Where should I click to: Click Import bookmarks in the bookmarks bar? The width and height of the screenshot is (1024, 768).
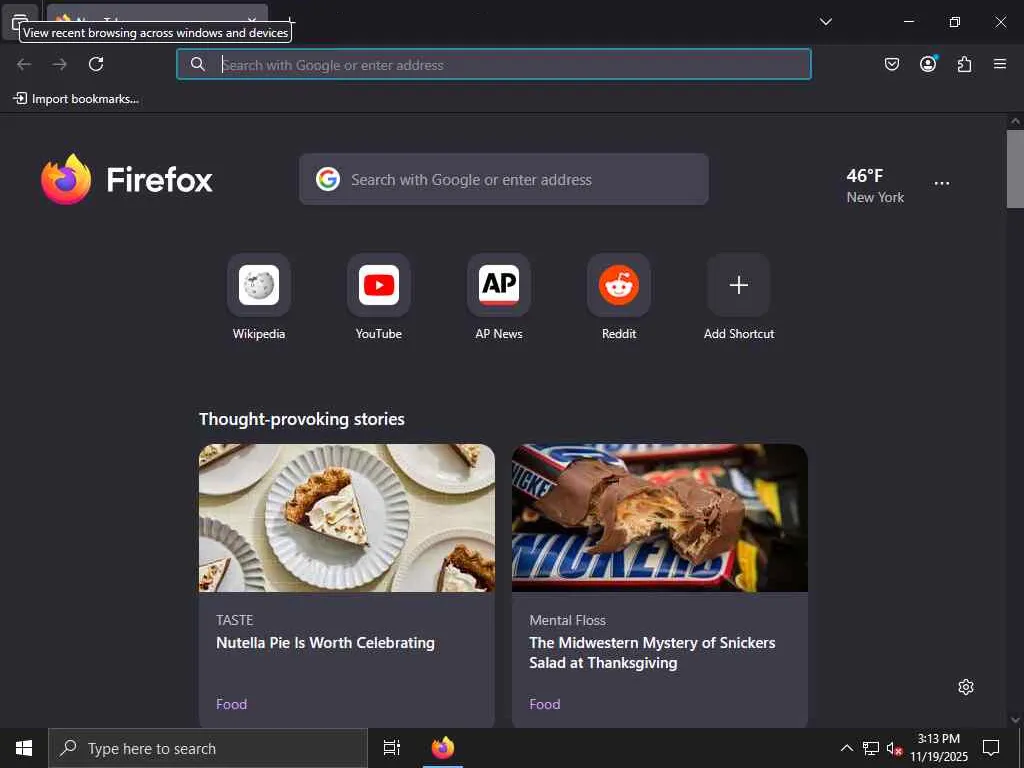click(76, 99)
